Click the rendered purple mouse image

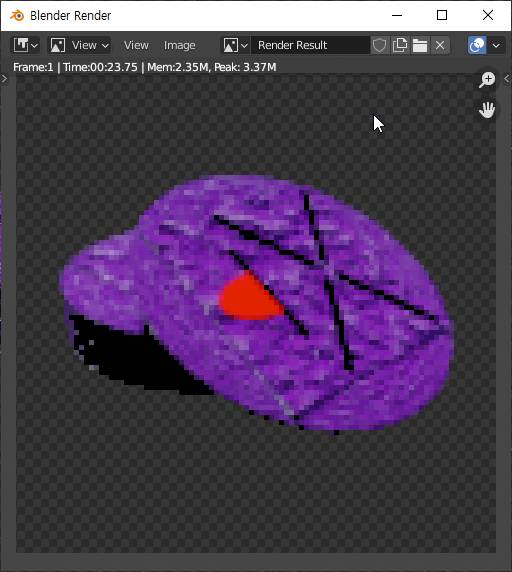[257, 304]
